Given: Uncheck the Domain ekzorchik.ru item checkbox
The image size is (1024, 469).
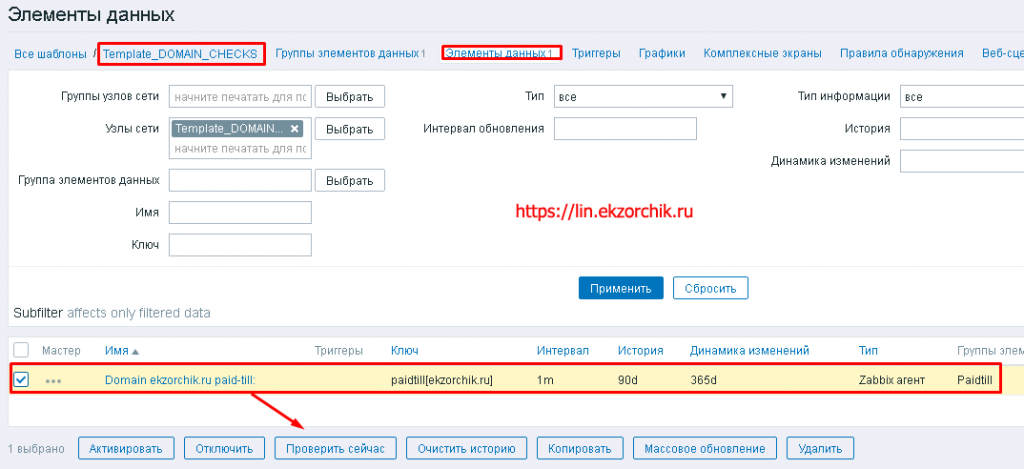Looking at the screenshot, I should click(22, 380).
